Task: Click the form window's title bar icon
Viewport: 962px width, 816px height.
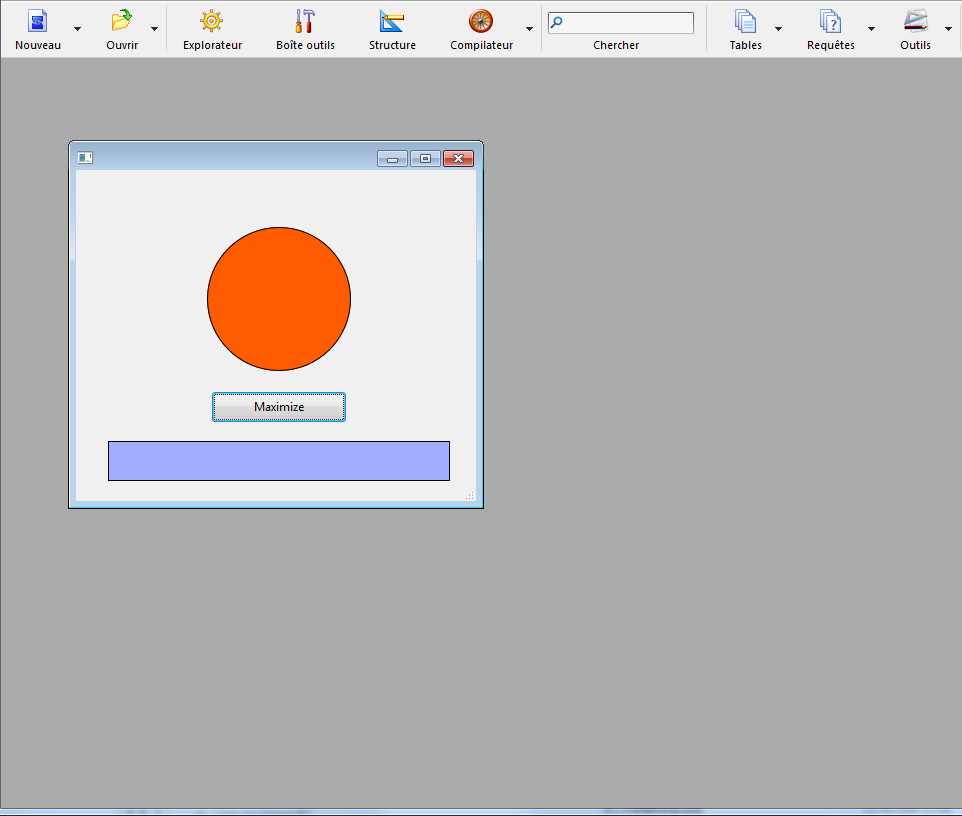Action: point(85,158)
